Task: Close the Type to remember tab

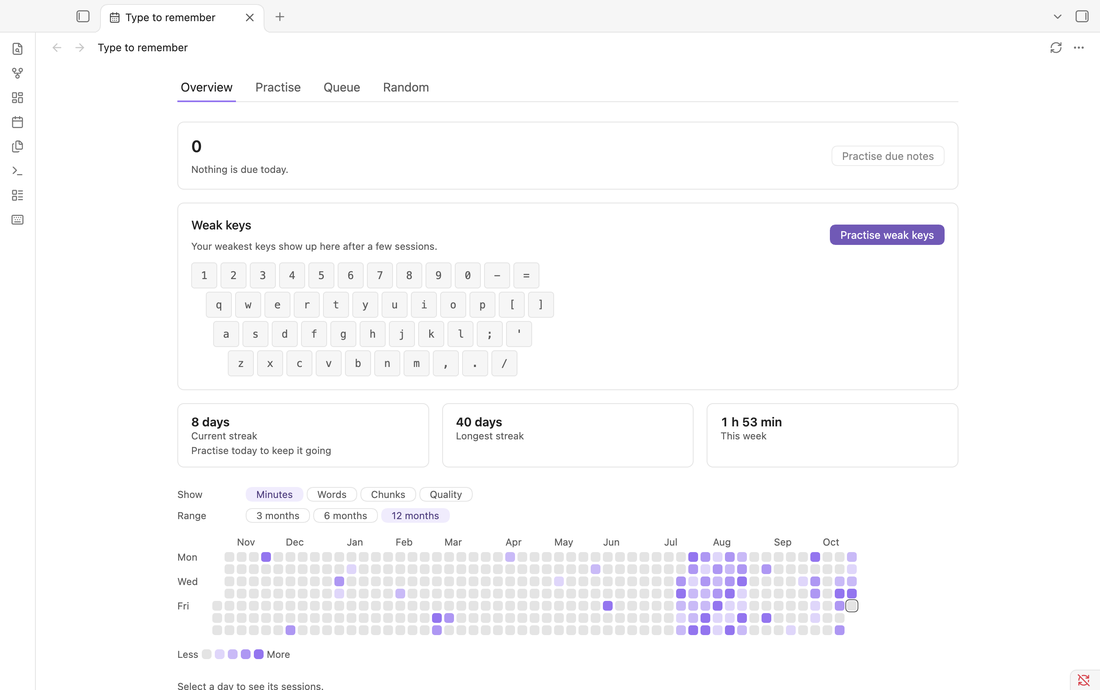Action: coord(250,18)
